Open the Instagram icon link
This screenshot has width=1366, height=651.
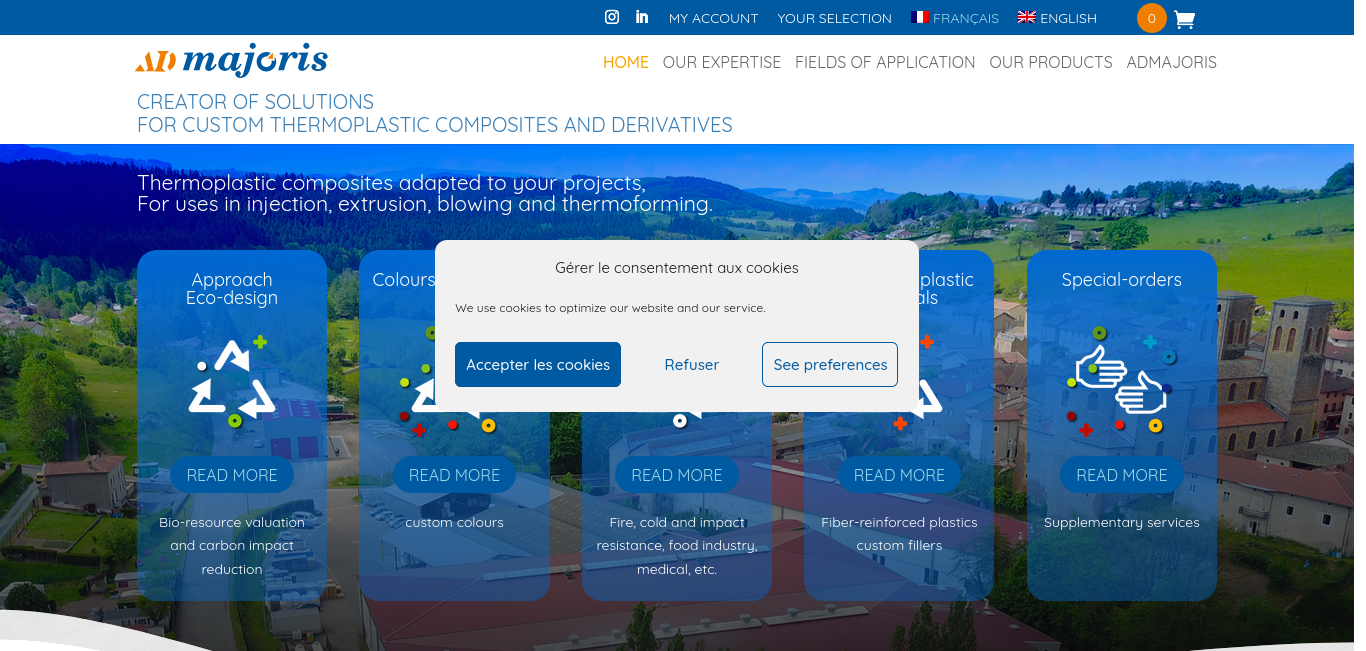click(x=612, y=17)
